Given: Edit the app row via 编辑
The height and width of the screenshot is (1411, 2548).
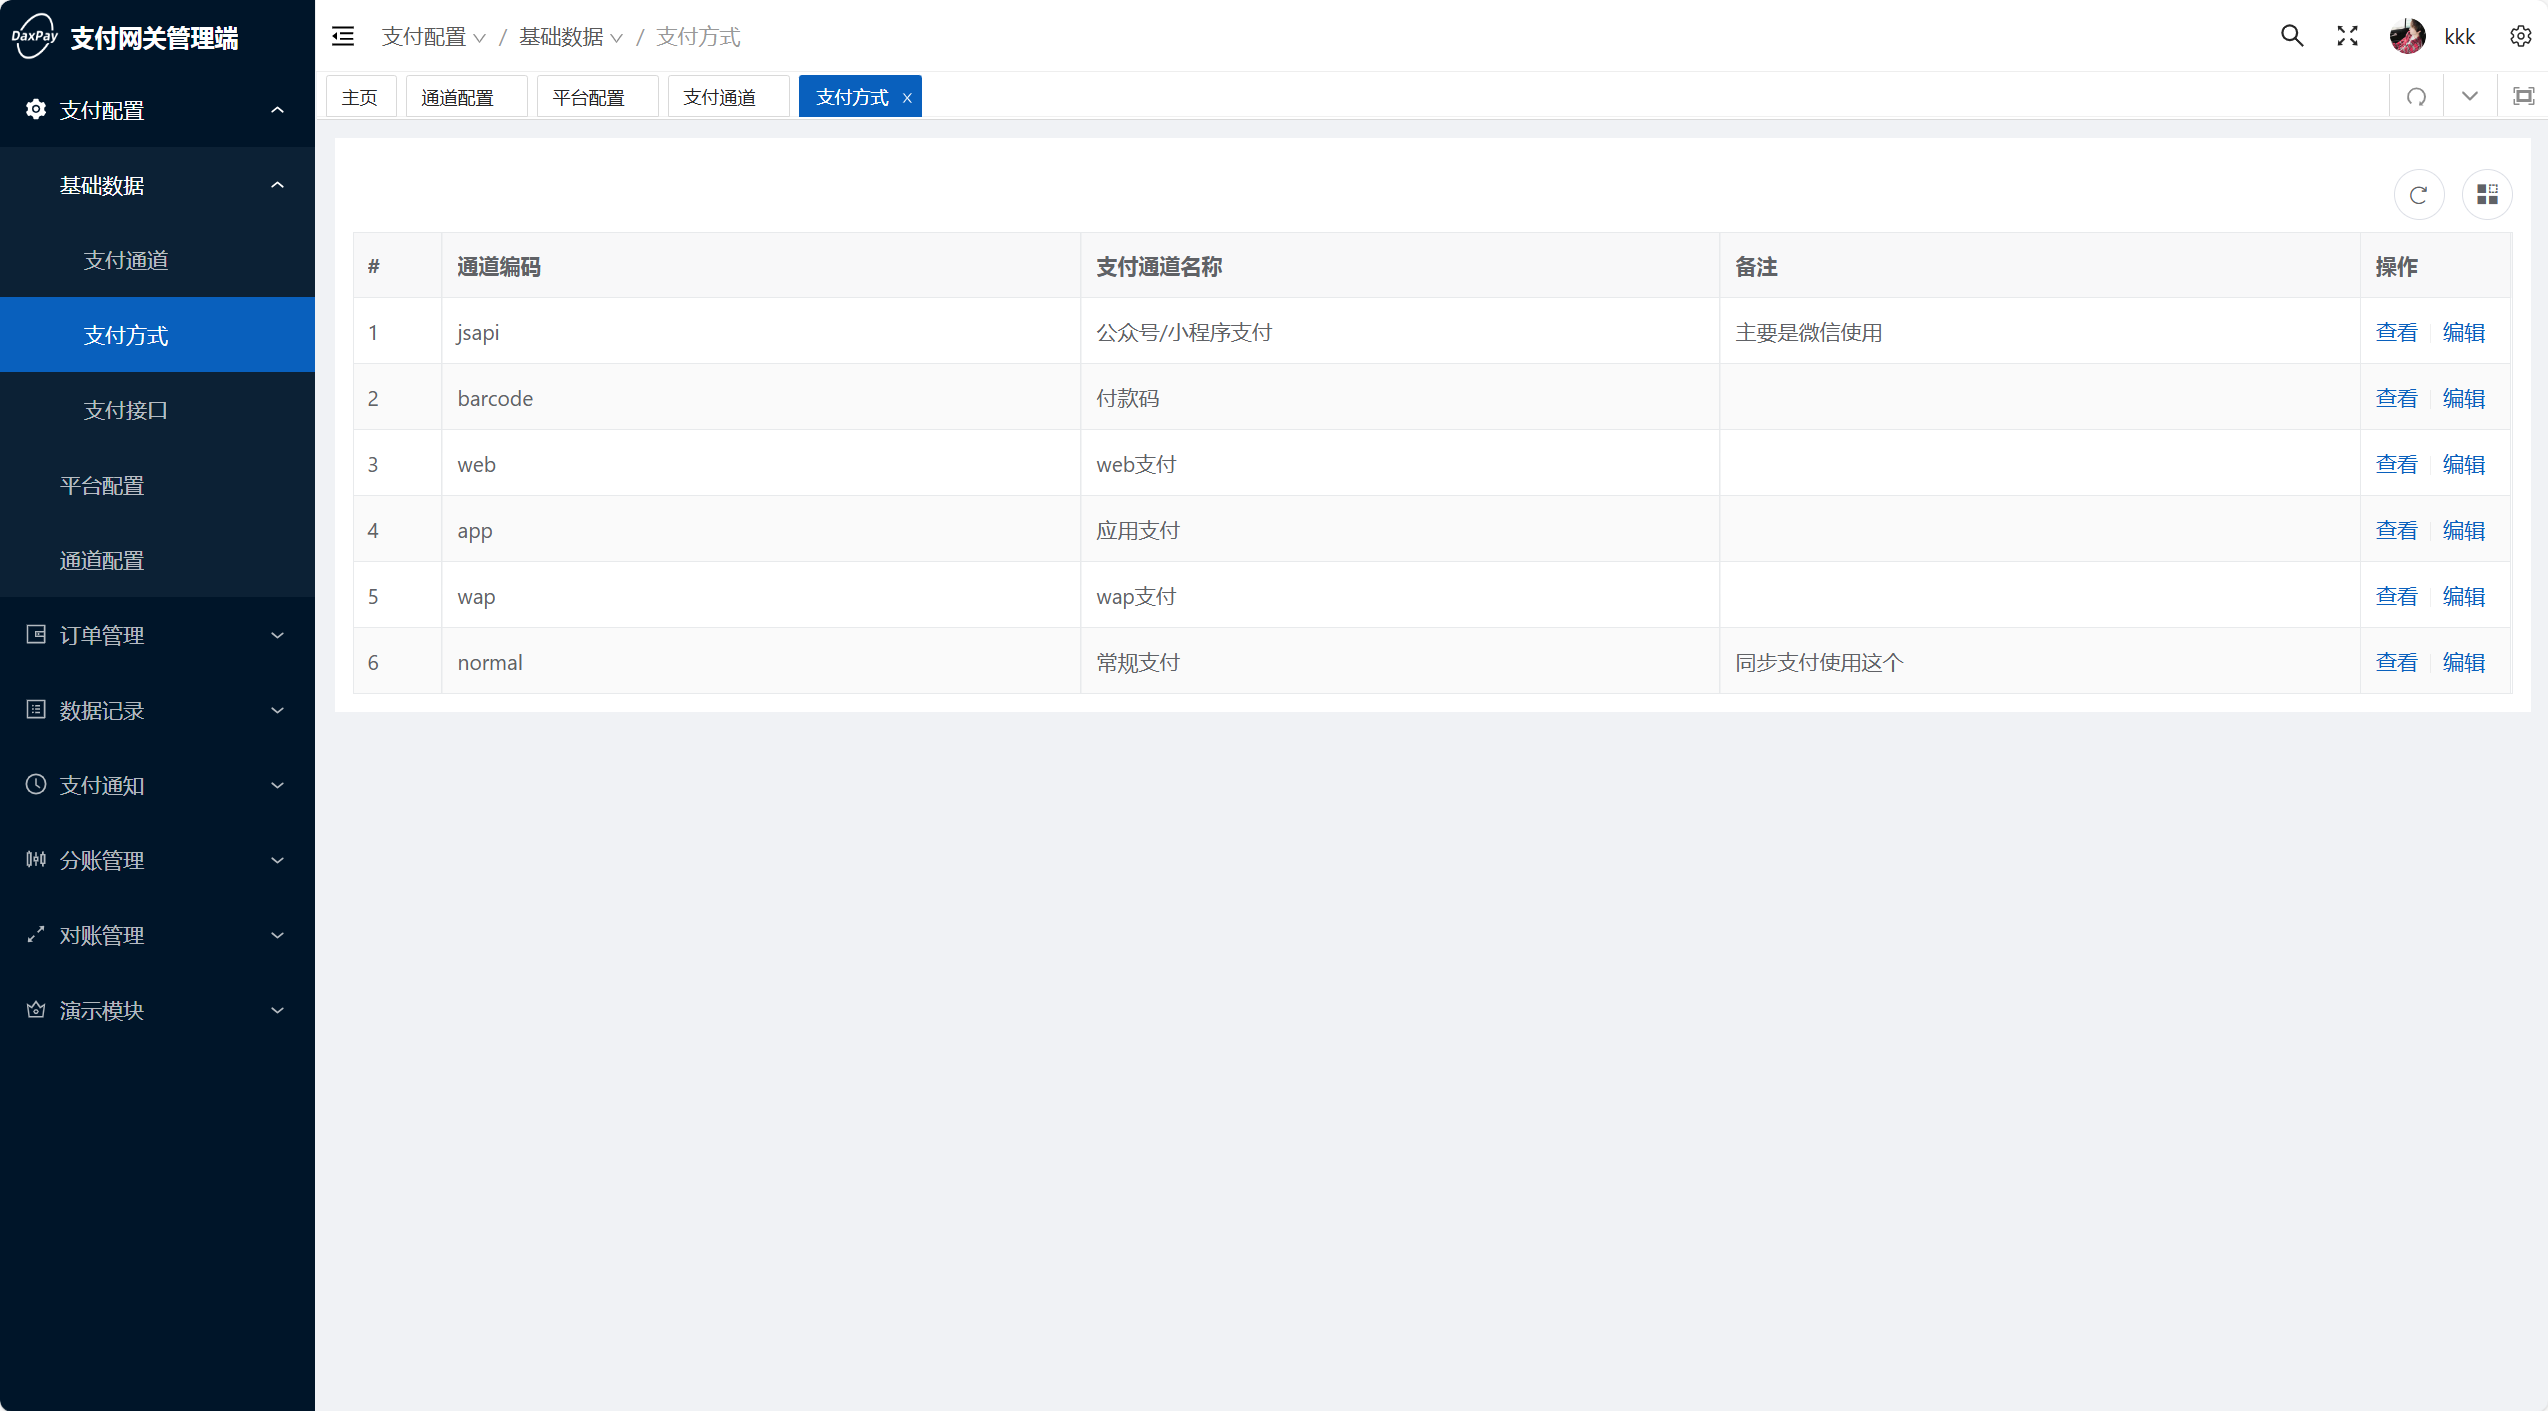Looking at the screenshot, I should coord(2464,530).
